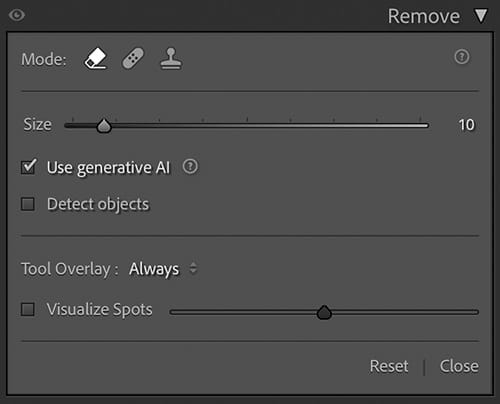Click the Reset button
Viewport: 500px width, 404px height.
389,366
